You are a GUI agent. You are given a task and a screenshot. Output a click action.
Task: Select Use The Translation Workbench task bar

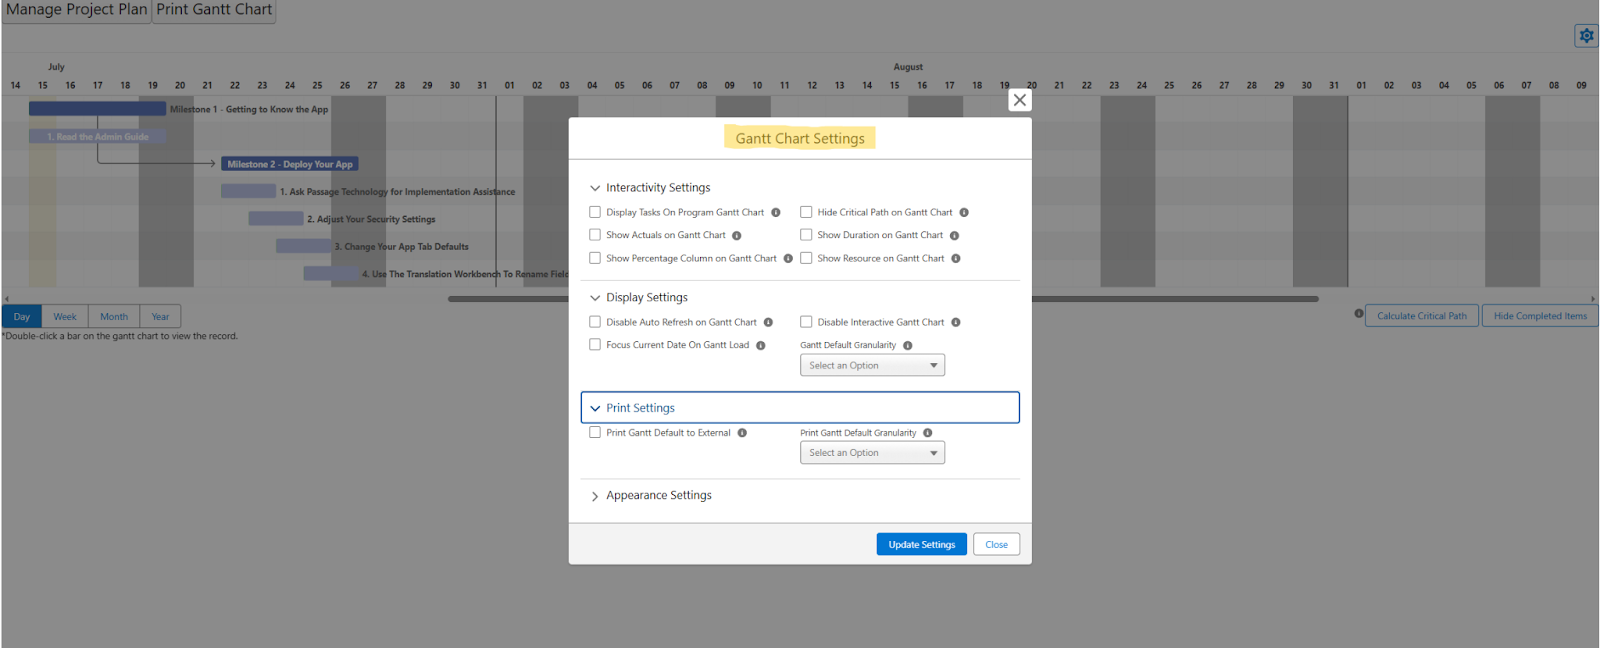tap(331, 274)
